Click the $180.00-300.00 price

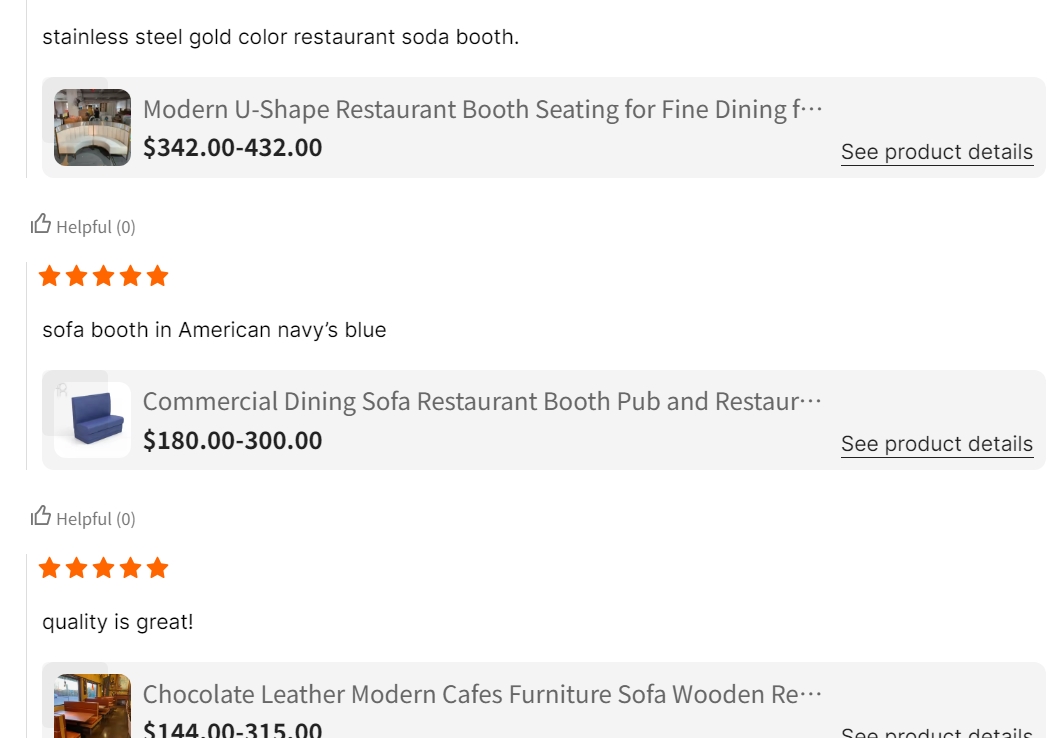pyautogui.click(x=232, y=440)
